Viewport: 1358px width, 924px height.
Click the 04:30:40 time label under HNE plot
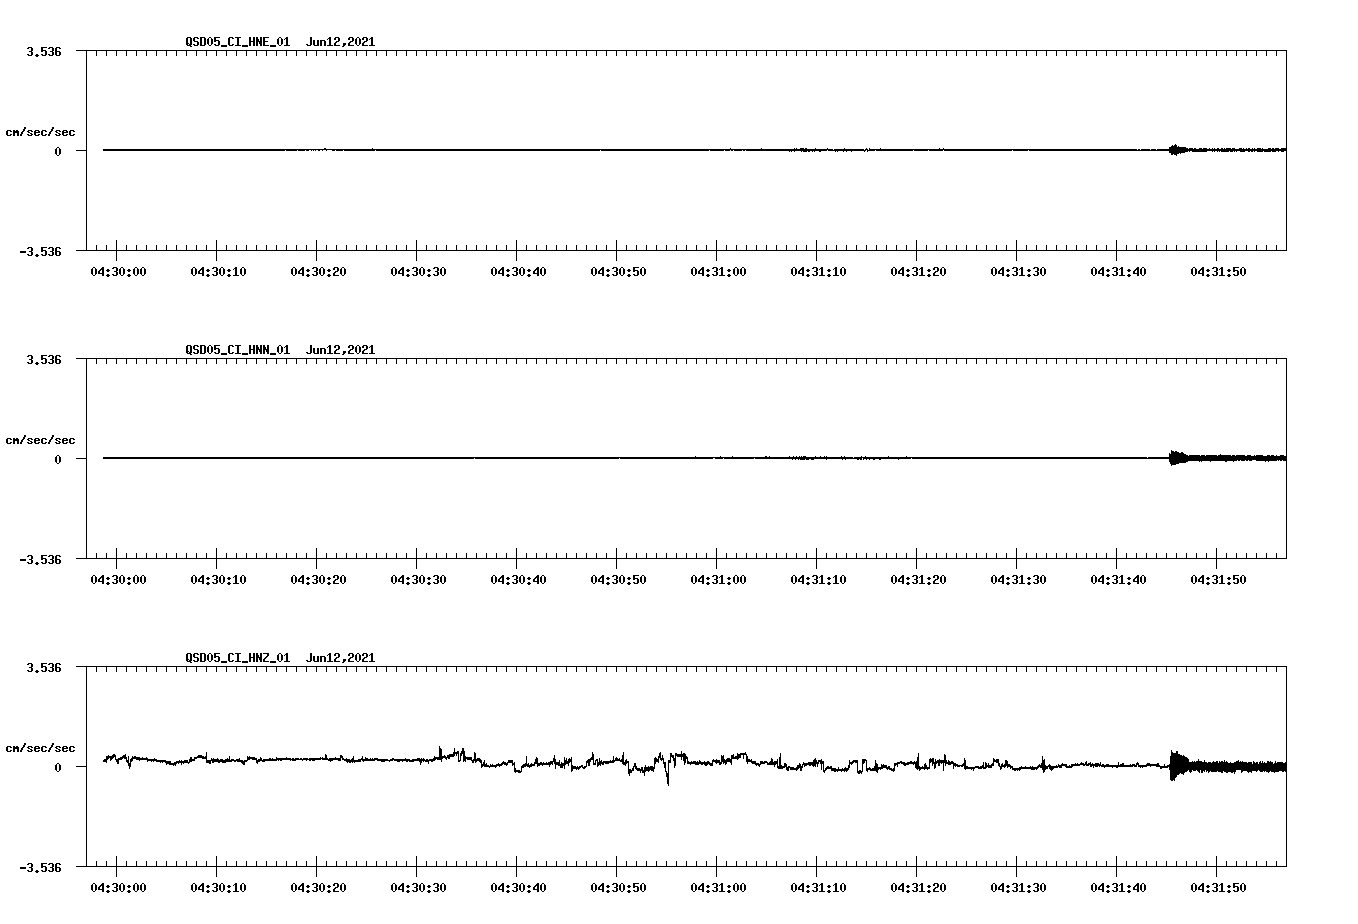click(x=518, y=272)
